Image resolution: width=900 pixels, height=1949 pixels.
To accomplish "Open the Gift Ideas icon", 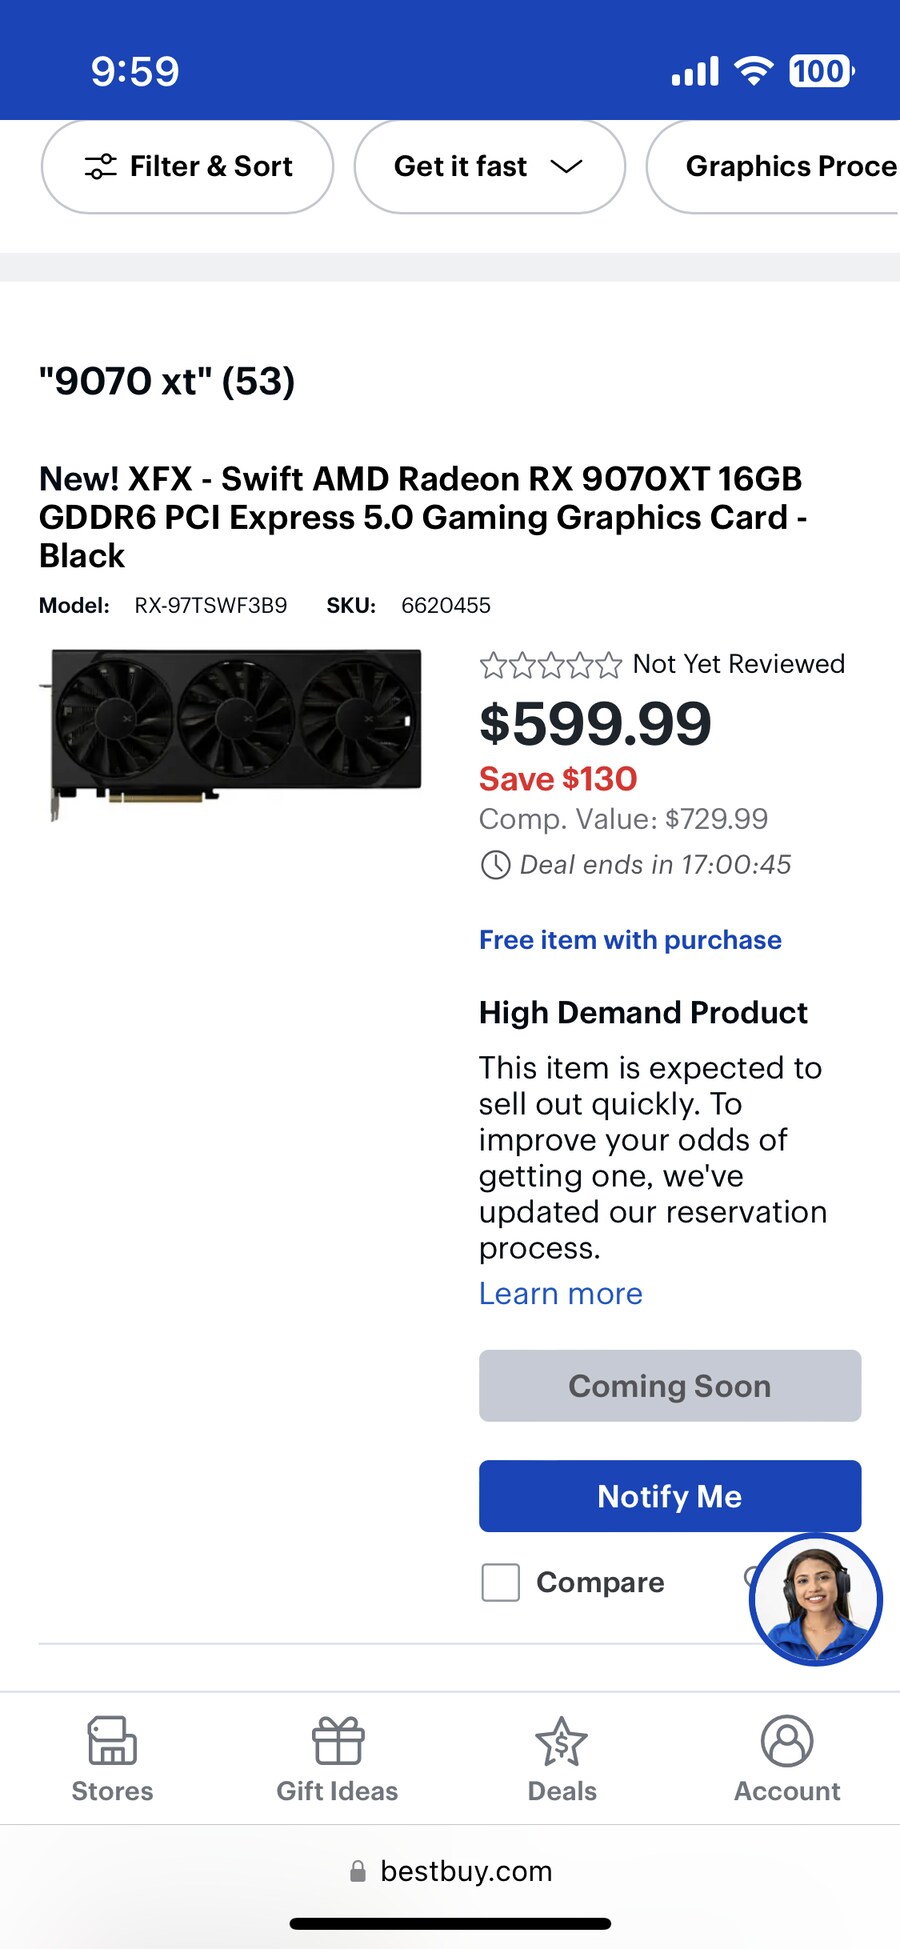I will click(x=338, y=1742).
